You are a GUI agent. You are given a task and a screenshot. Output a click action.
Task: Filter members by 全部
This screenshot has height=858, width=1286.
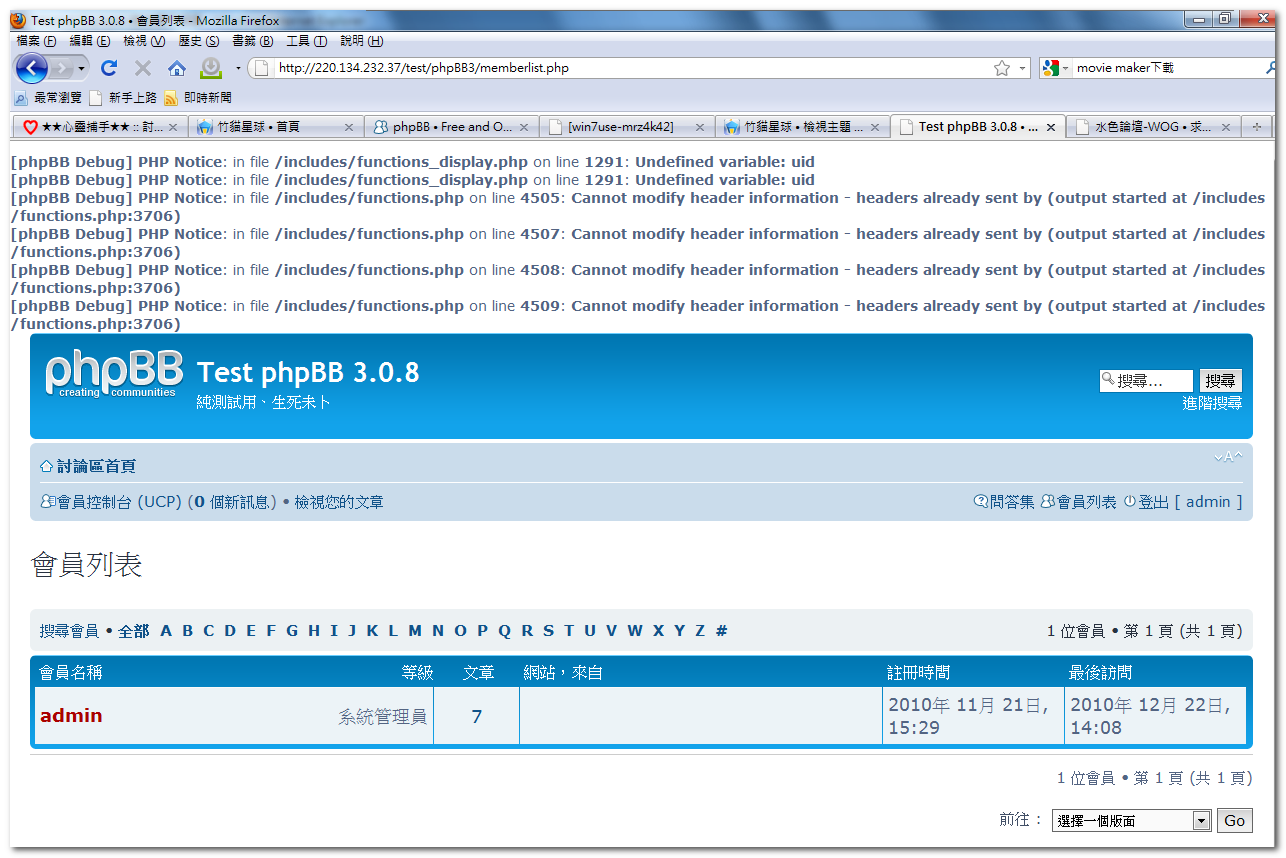click(134, 631)
